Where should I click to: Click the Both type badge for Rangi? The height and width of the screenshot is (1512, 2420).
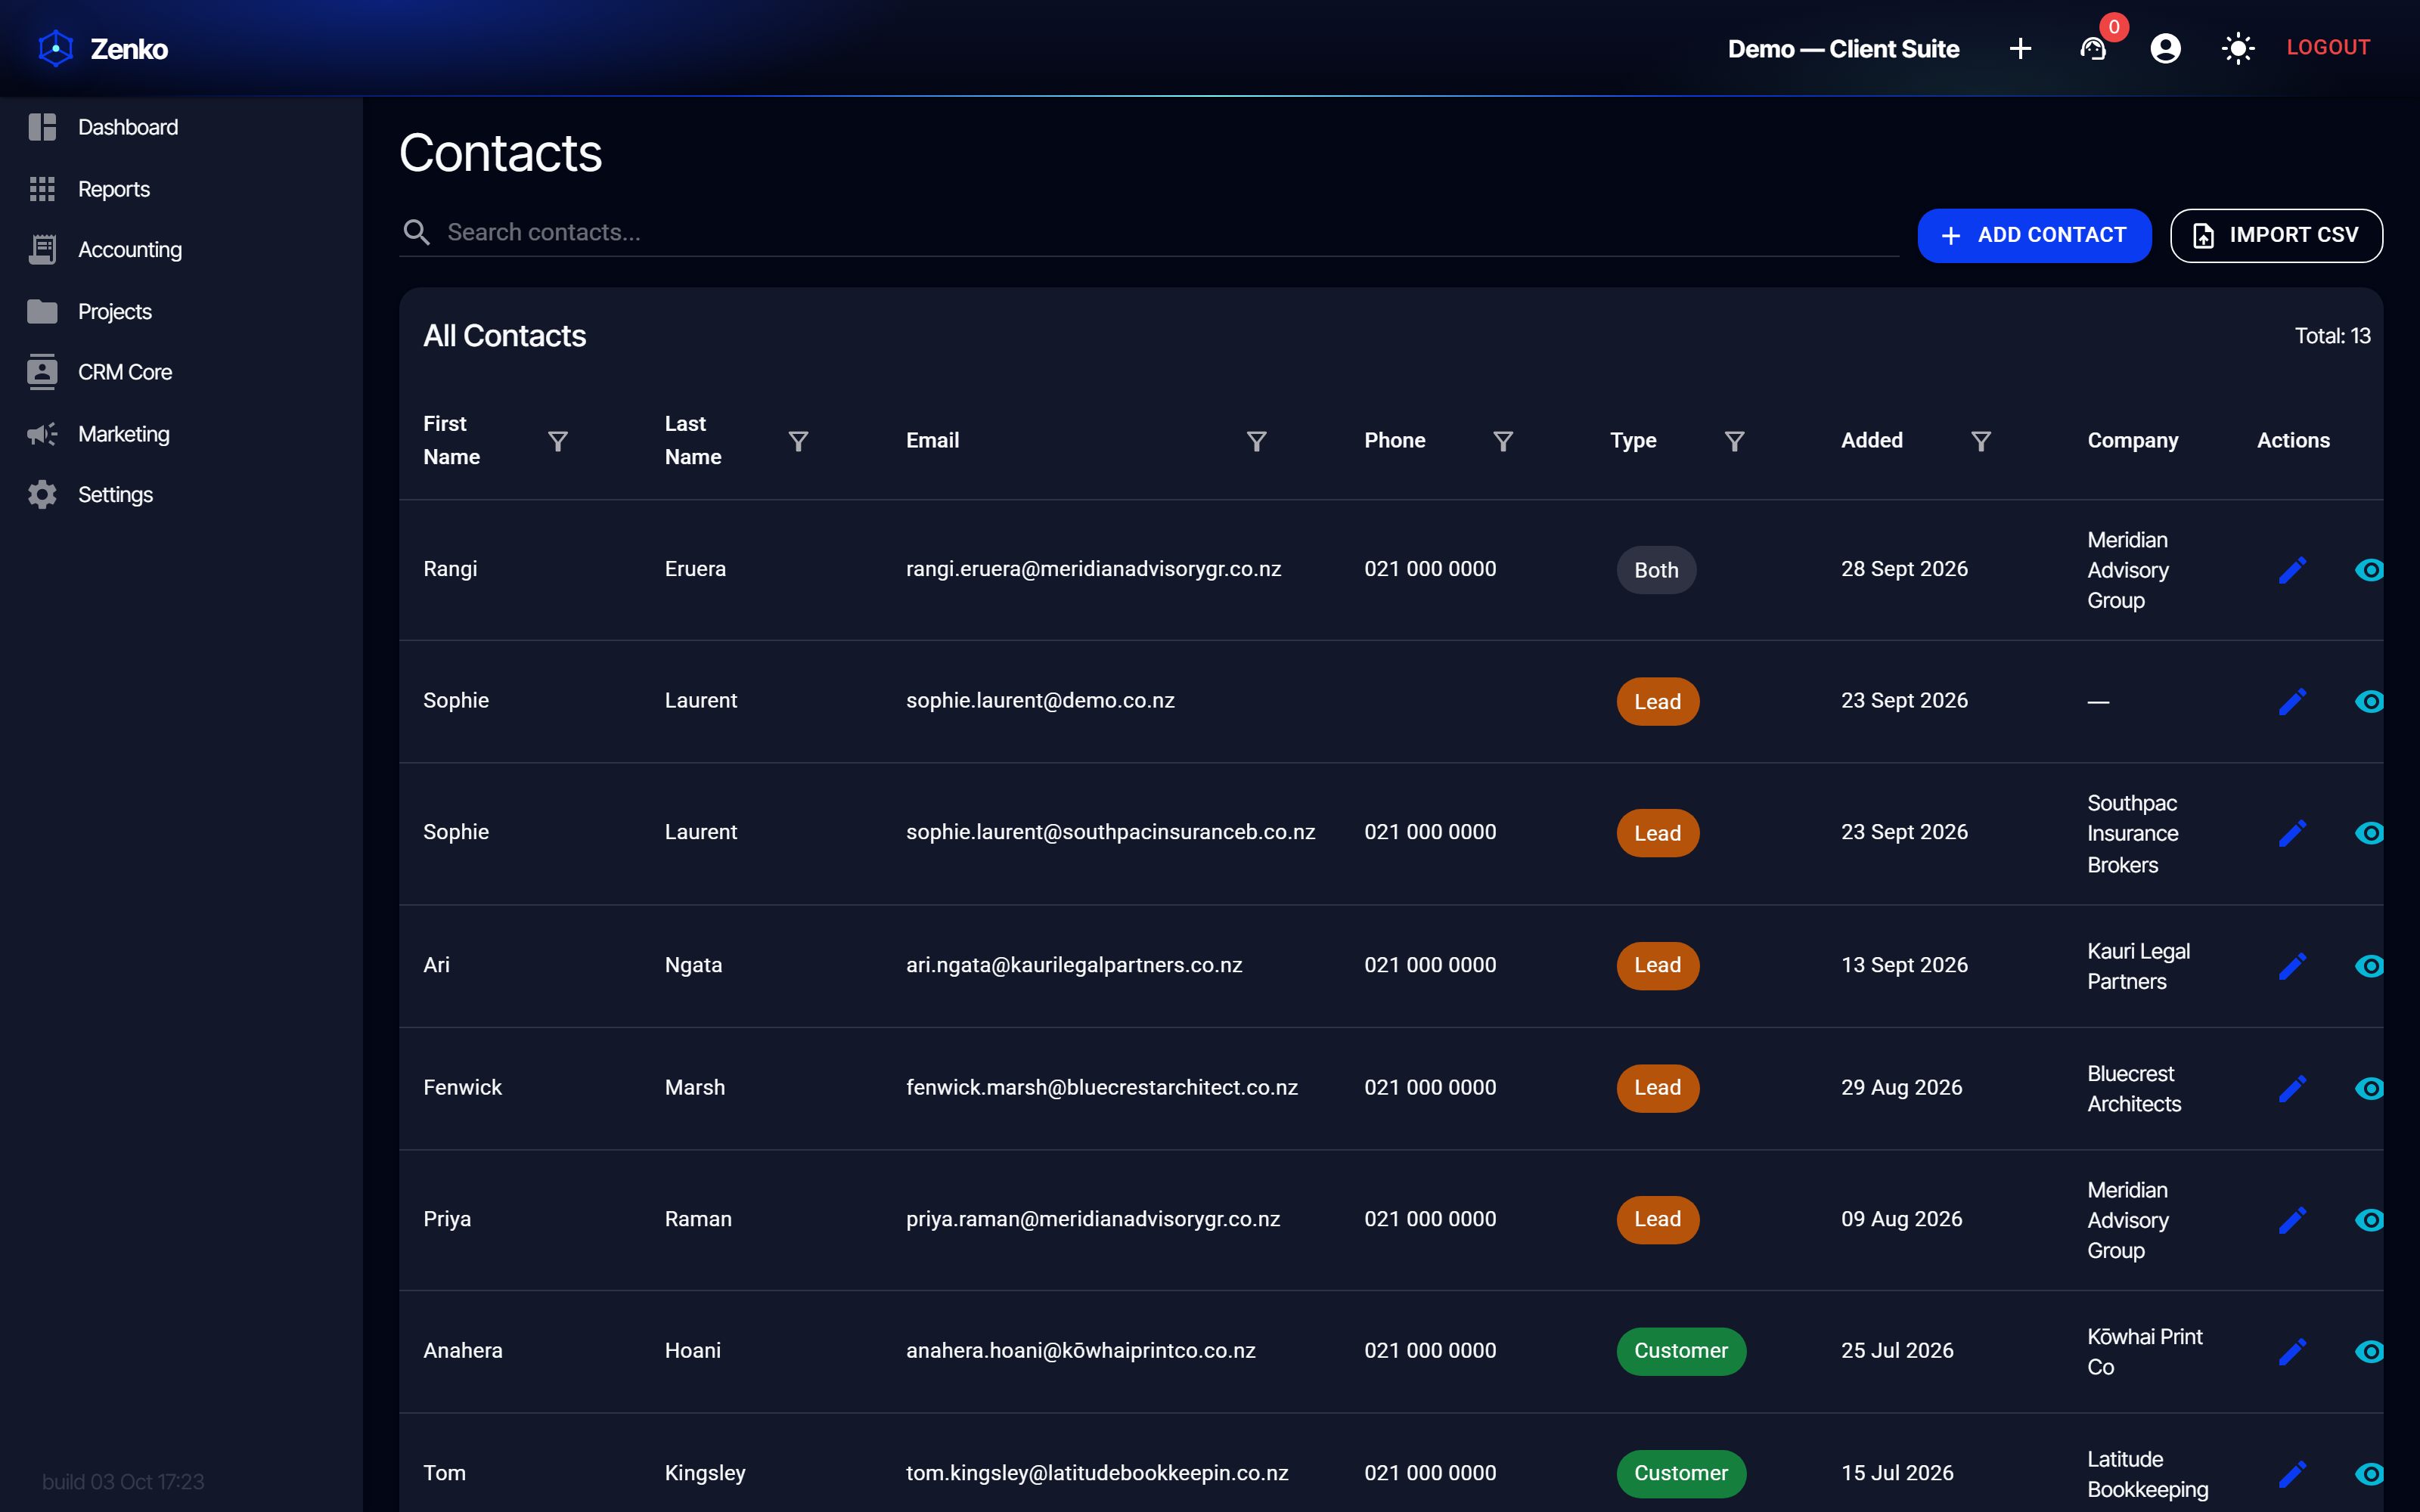[x=1656, y=570]
